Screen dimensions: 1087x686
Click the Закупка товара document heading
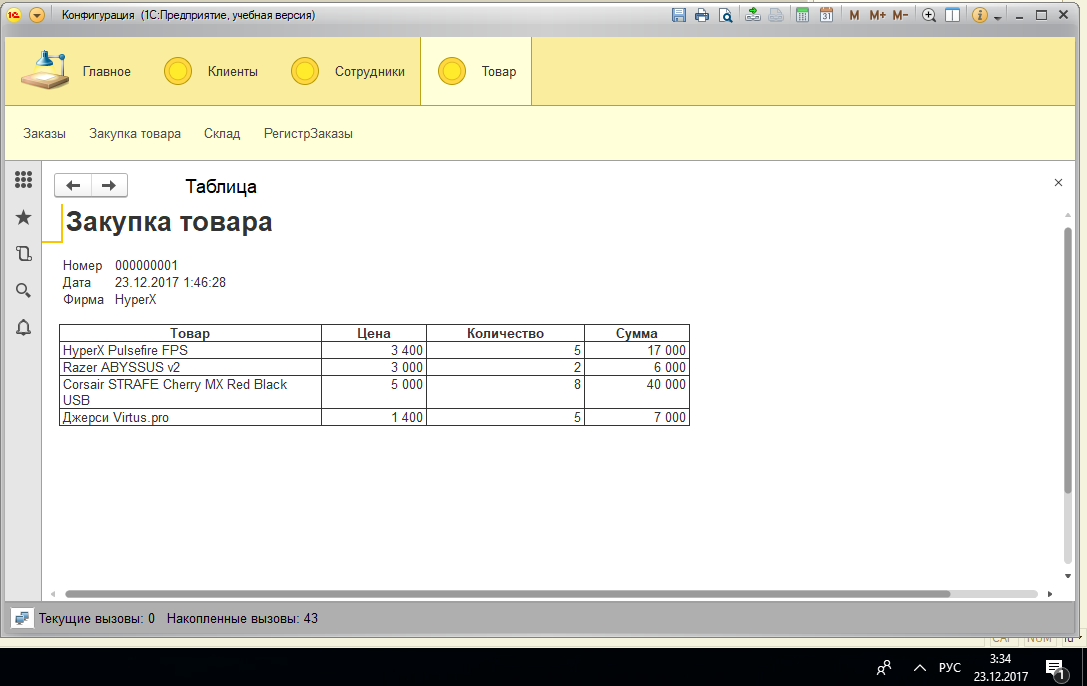pos(168,222)
